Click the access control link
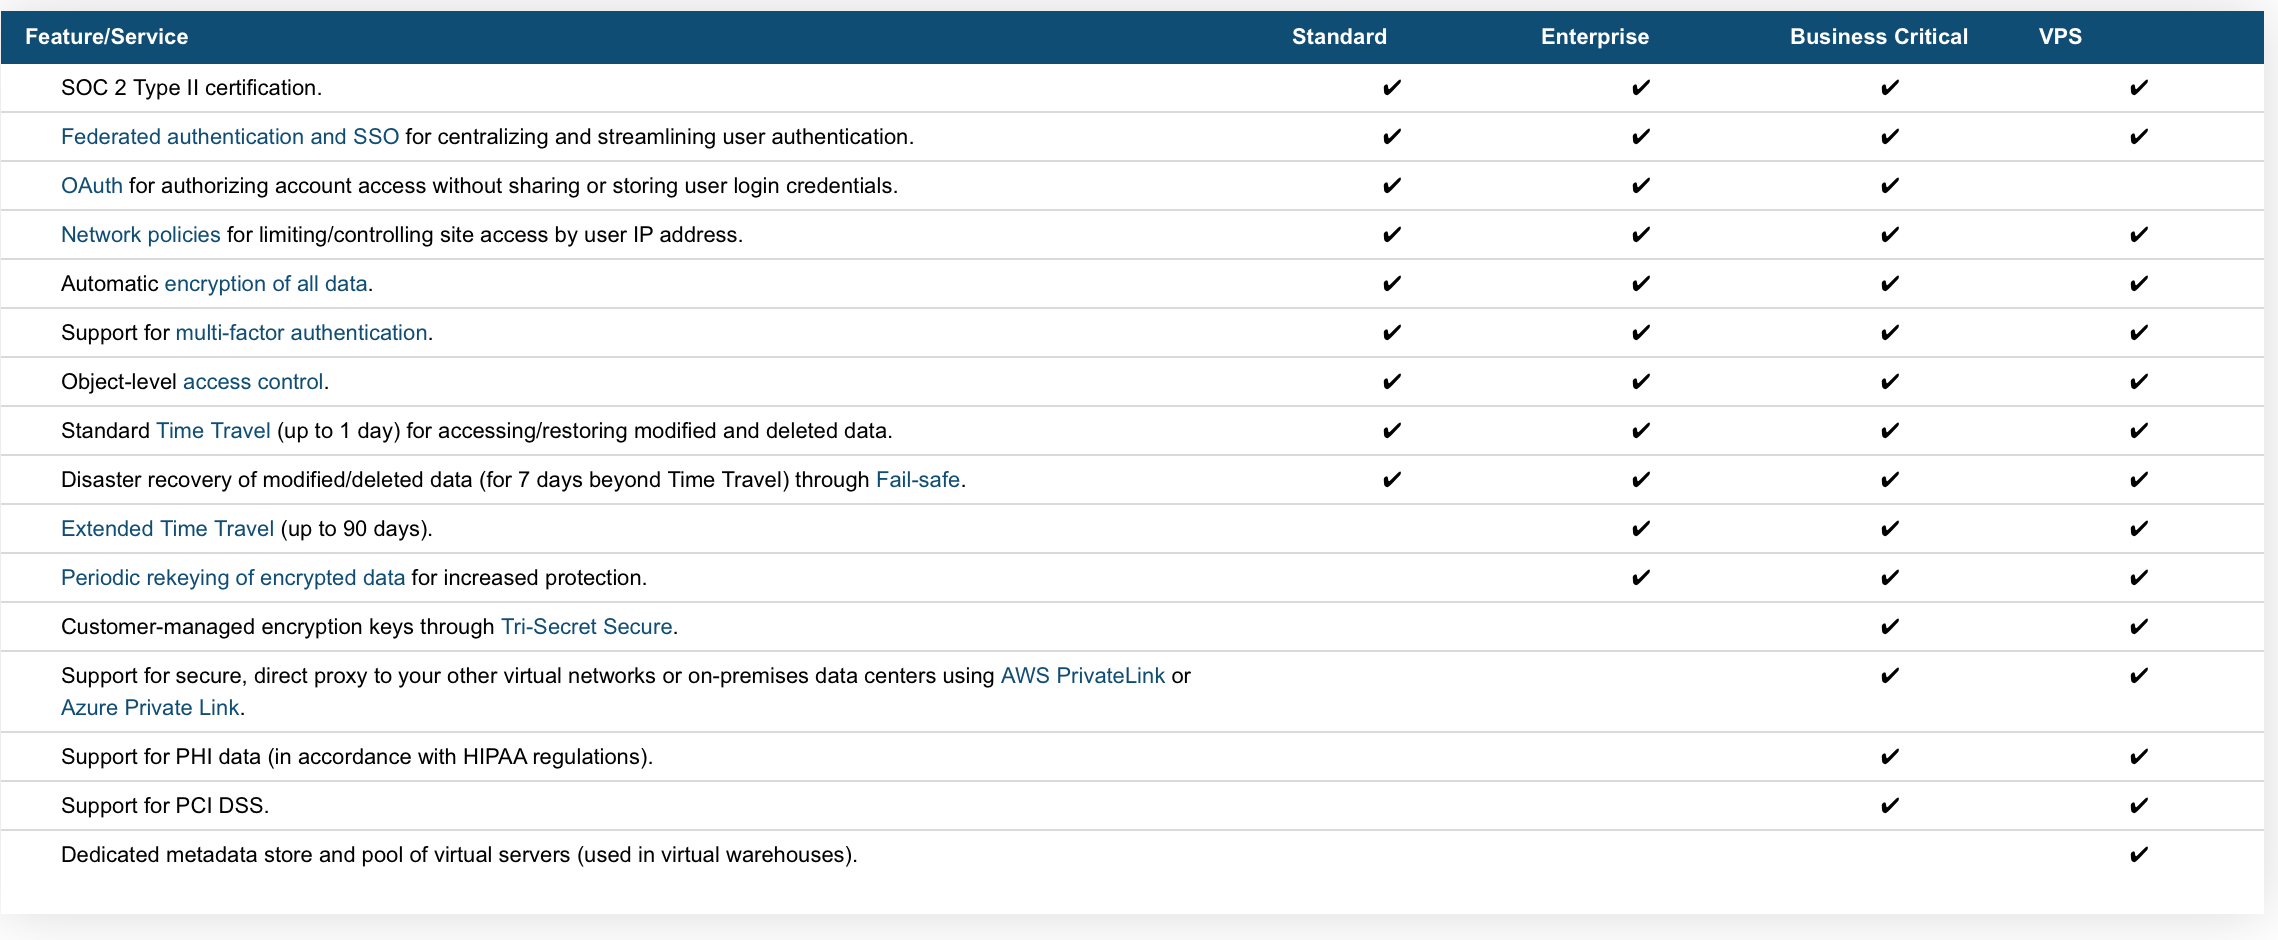2278x940 pixels. coord(252,382)
